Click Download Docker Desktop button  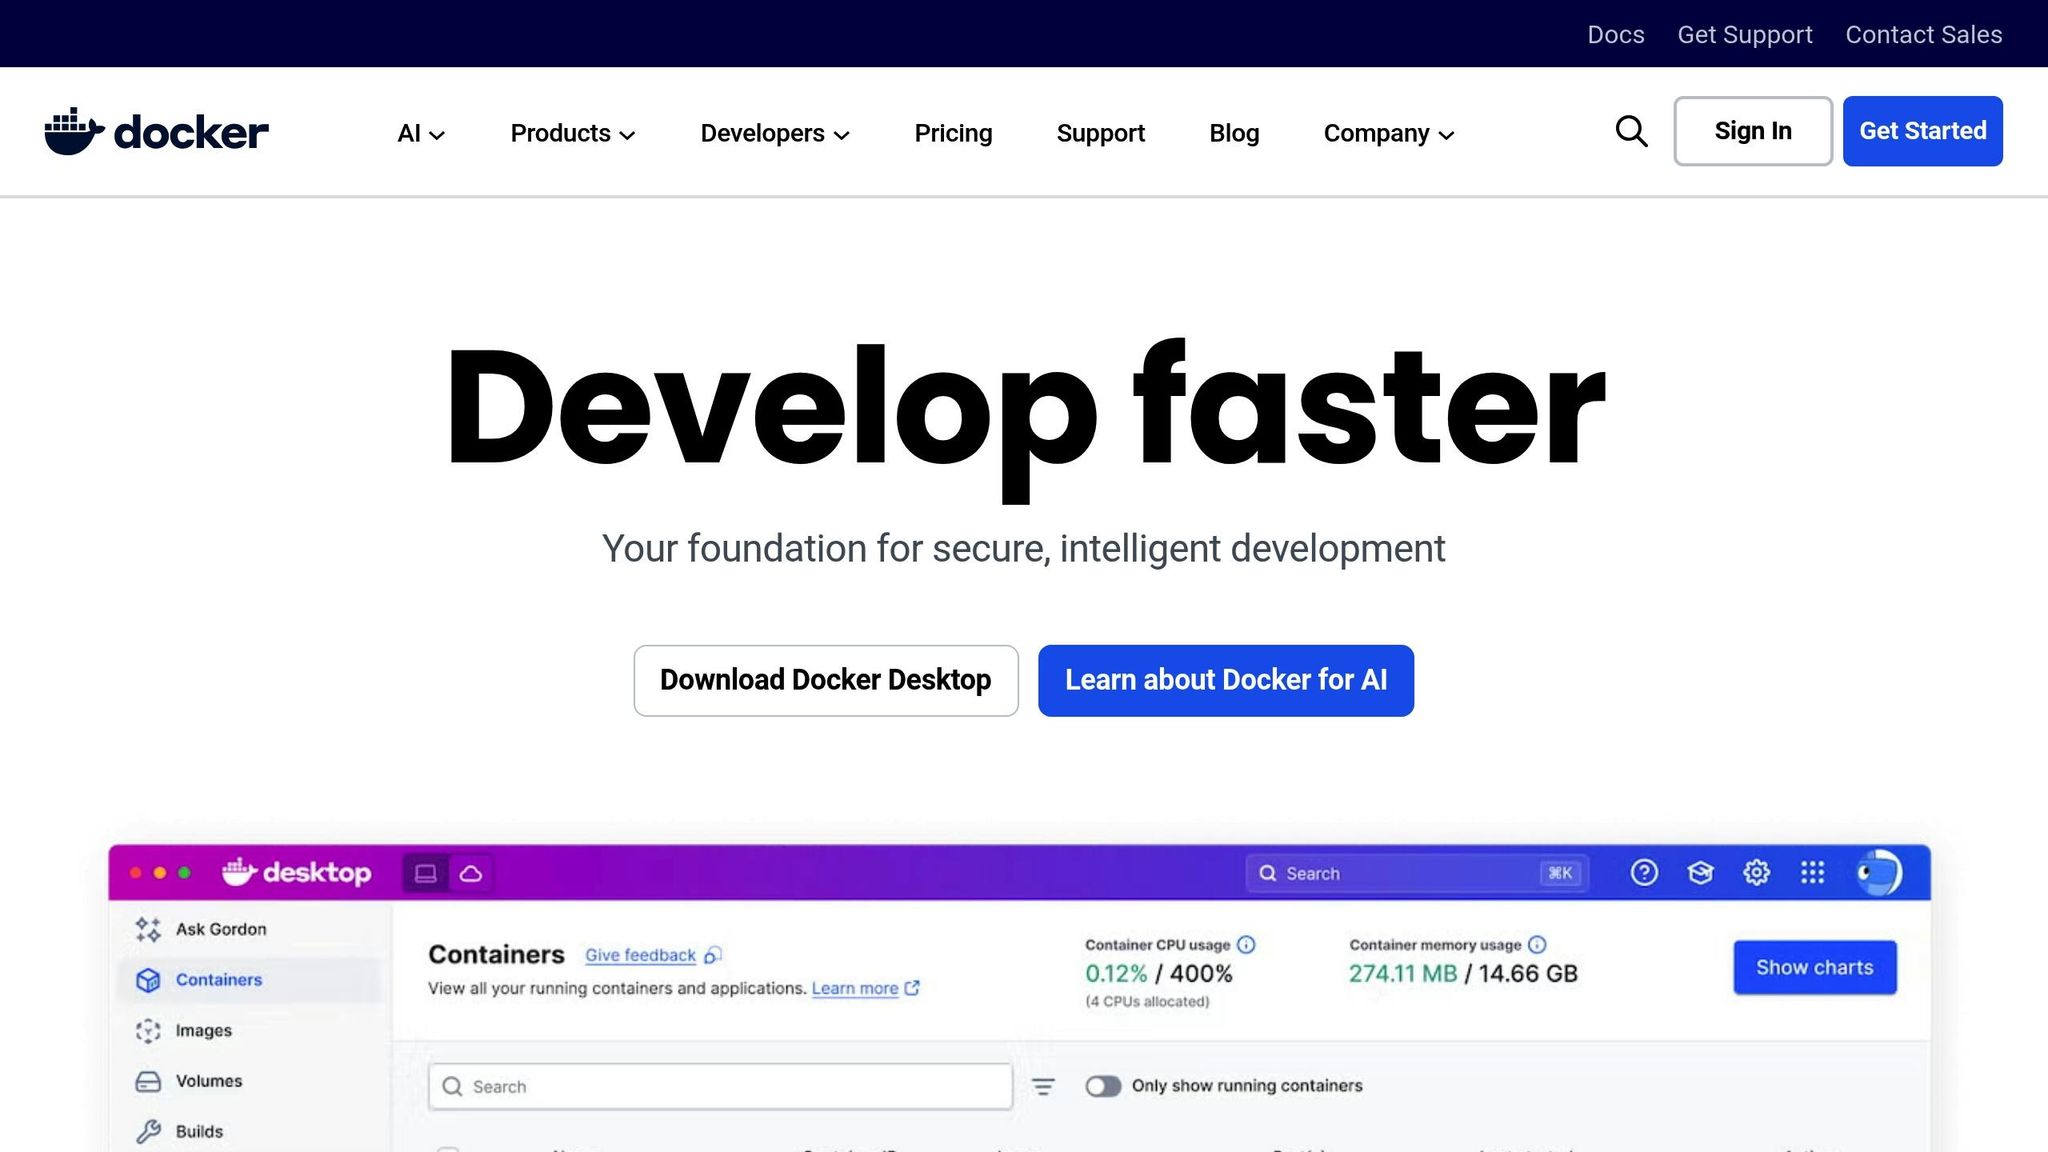pyautogui.click(x=826, y=680)
